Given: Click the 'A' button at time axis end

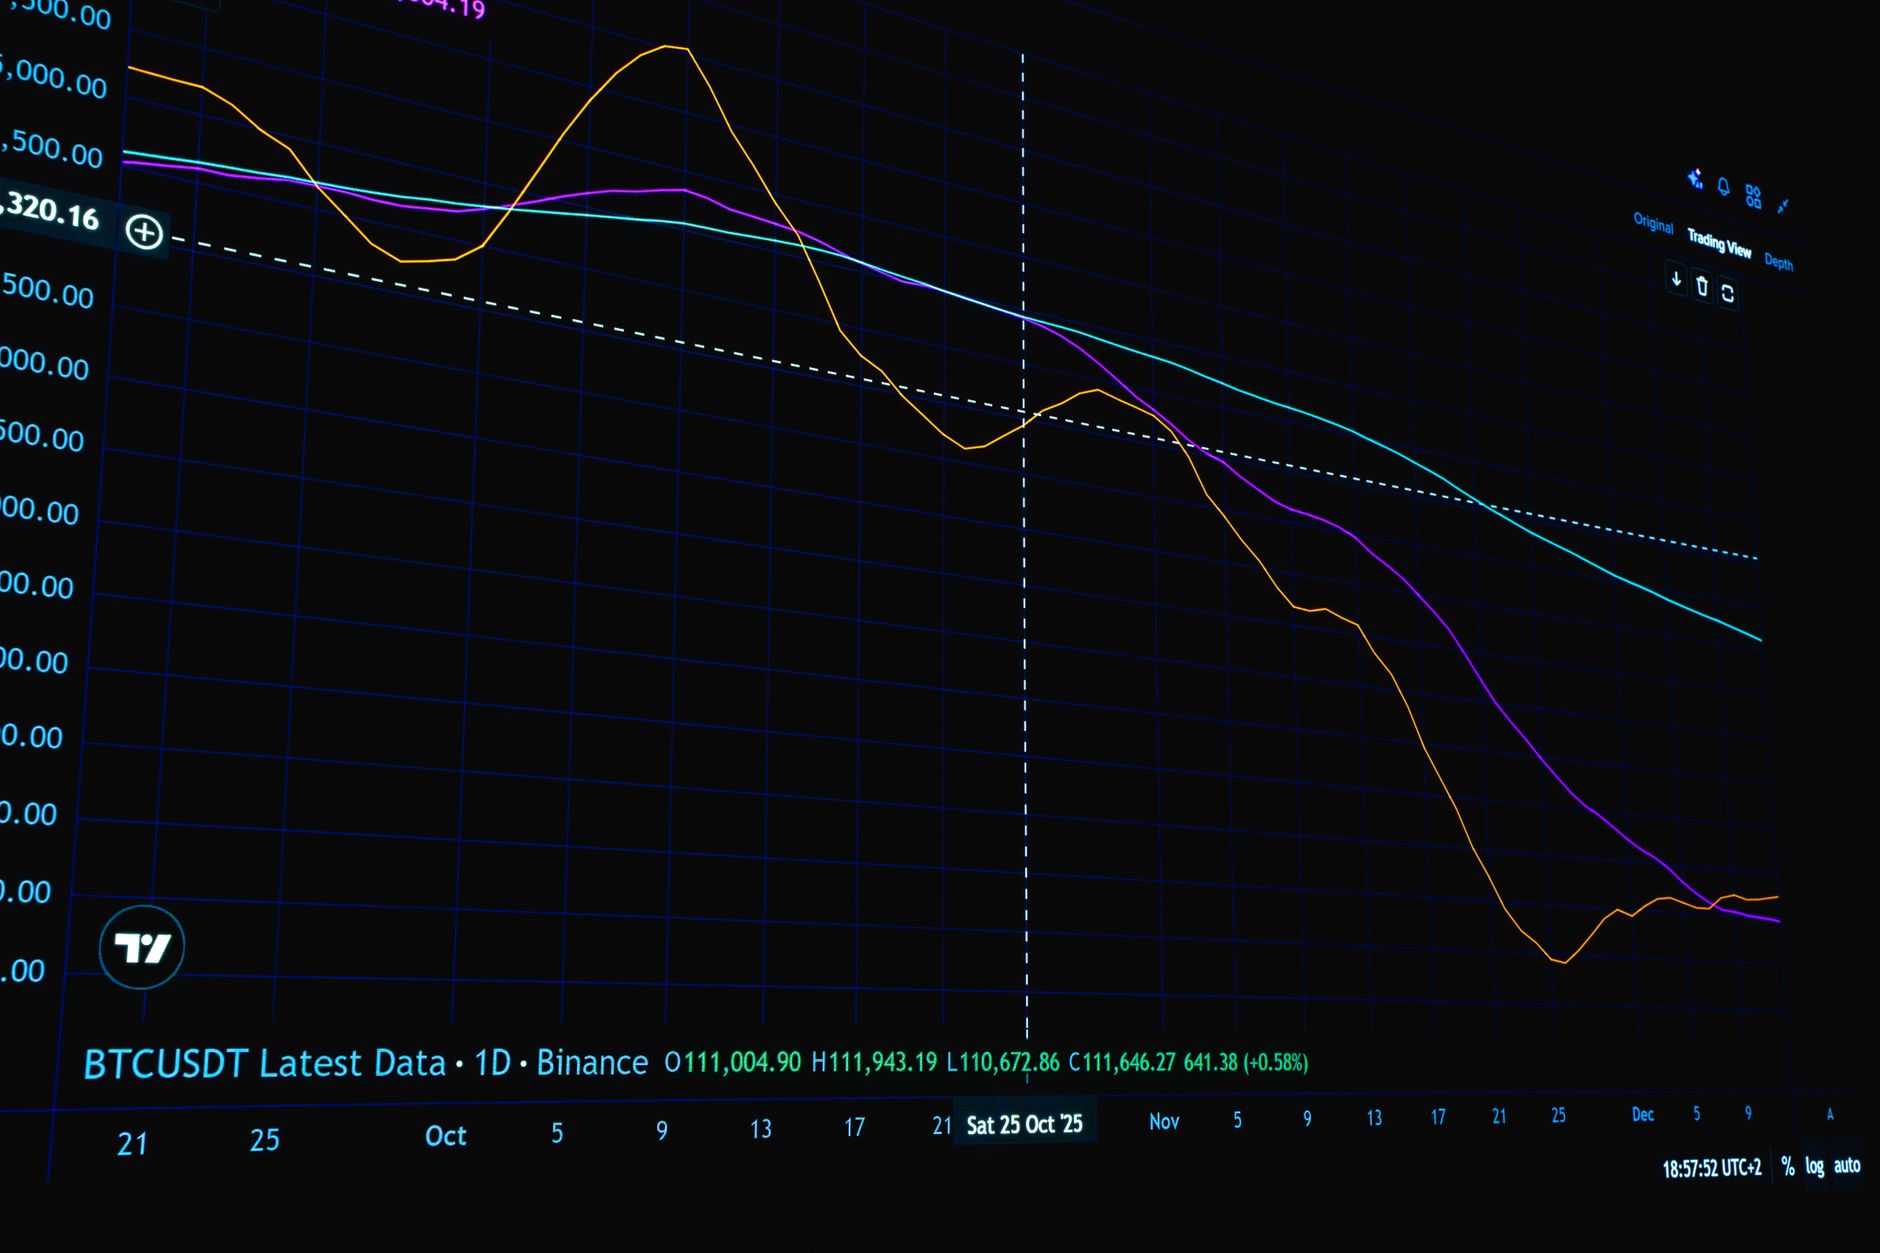Looking at the screenshot, I should tap(1830, 1114).
